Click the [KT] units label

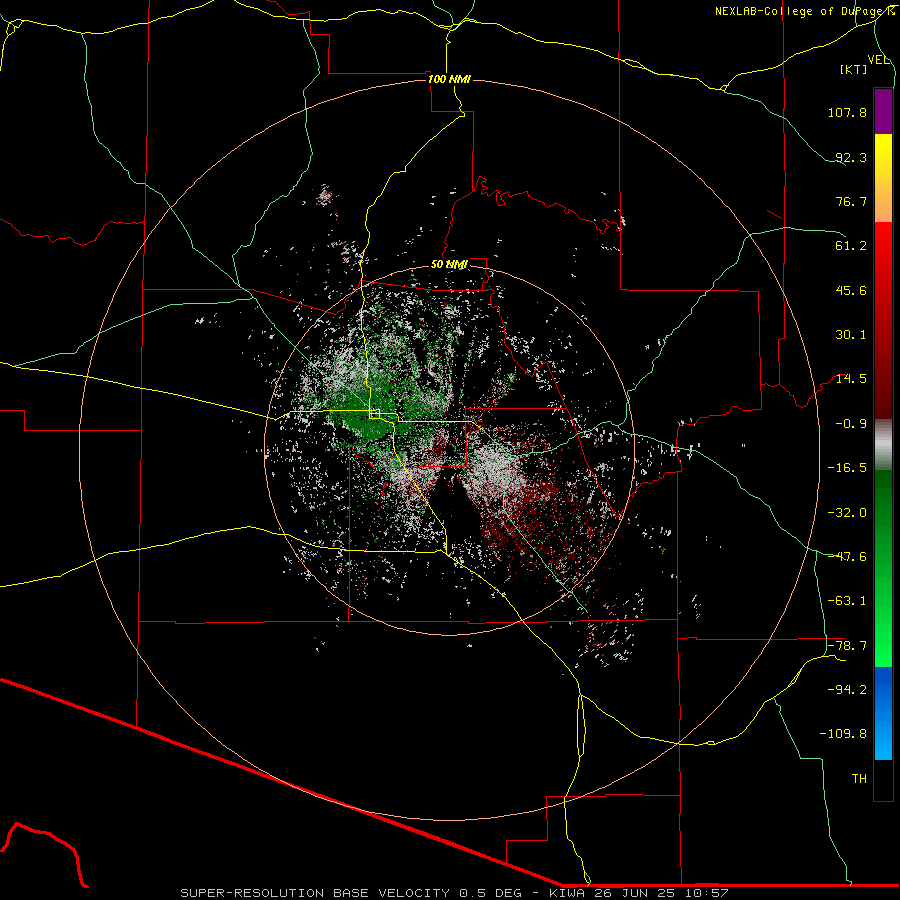pos(854,69)
